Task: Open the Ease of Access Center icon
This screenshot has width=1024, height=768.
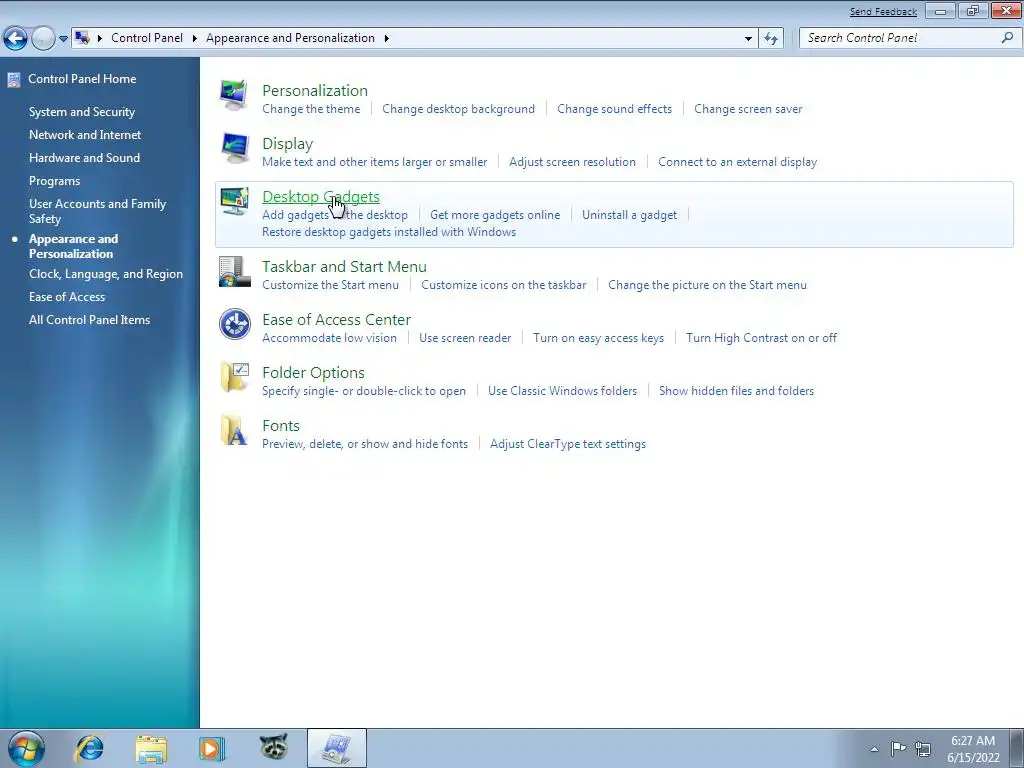Action: click(234, 324)
